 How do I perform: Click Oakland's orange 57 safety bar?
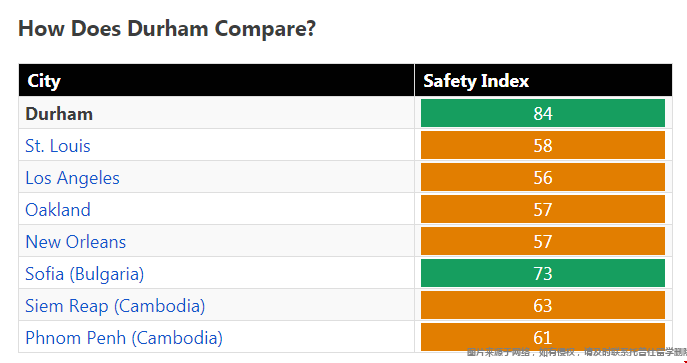(x=543, y=209)
